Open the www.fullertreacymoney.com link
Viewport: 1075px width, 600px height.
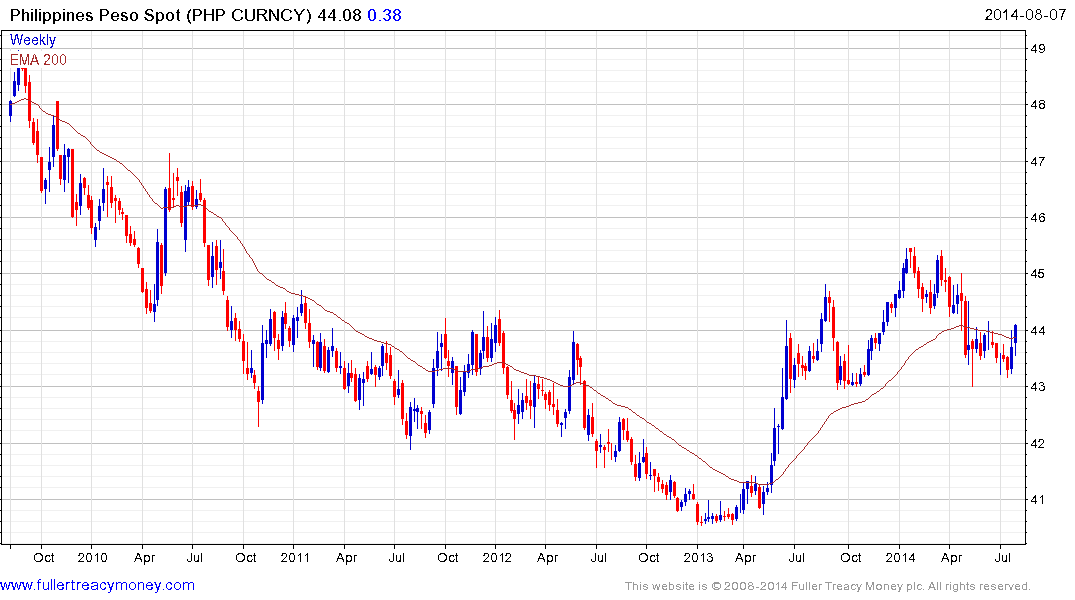pyautogui.click(x=97, y=586)
